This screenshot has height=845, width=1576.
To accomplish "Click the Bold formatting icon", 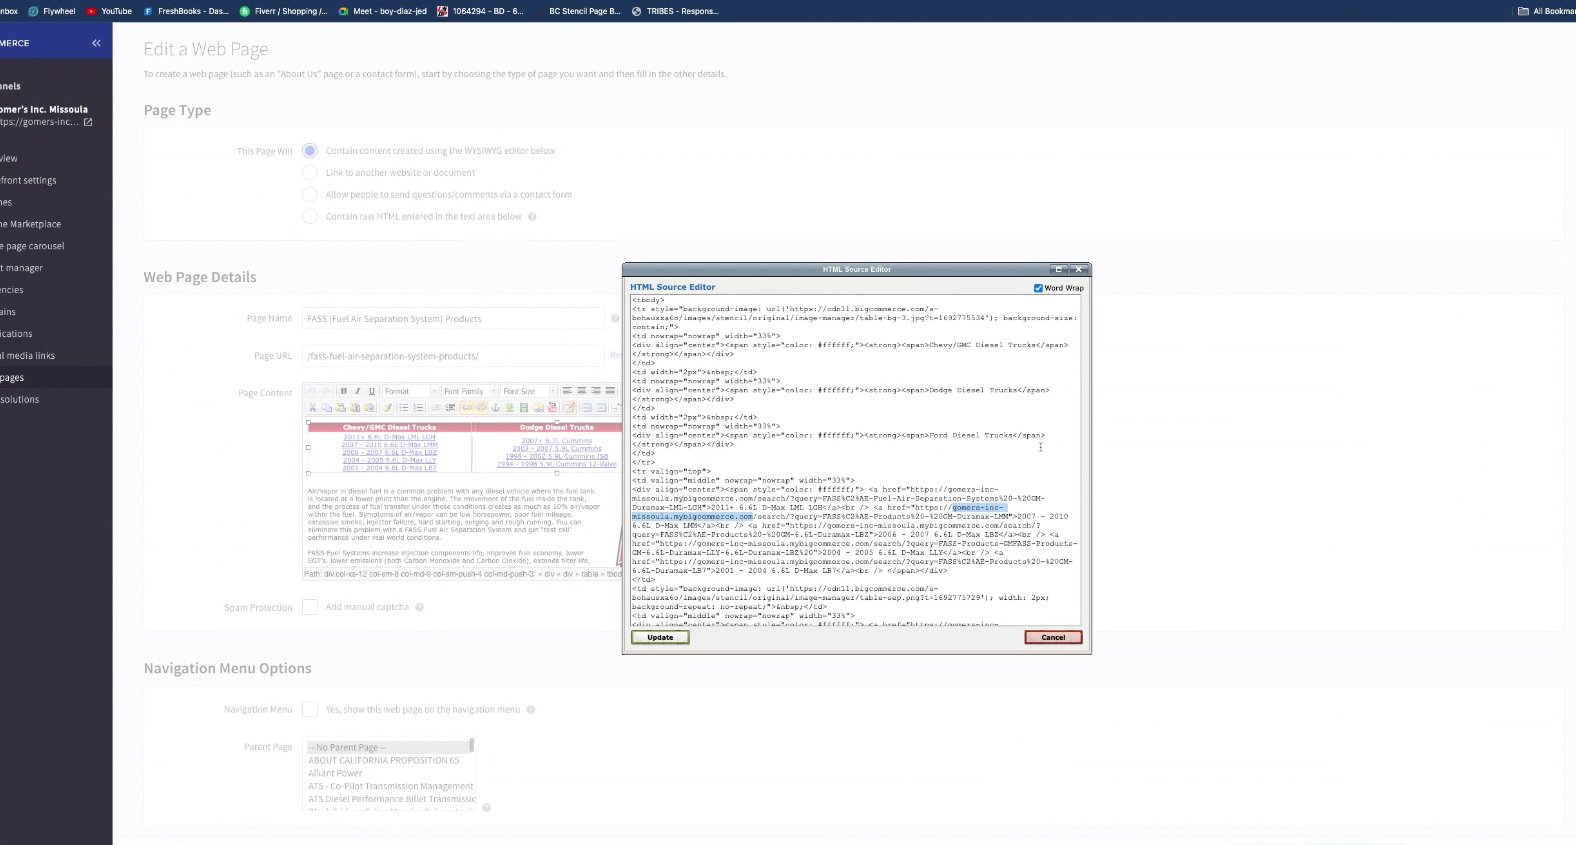I will (343, 391).
